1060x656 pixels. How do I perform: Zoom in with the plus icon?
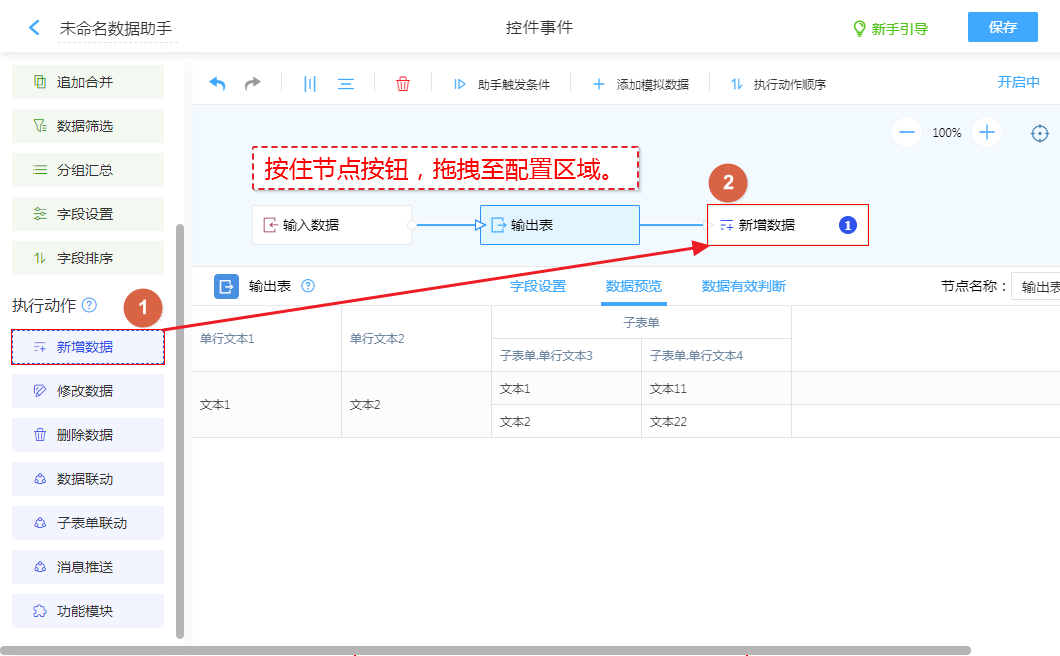987,132
